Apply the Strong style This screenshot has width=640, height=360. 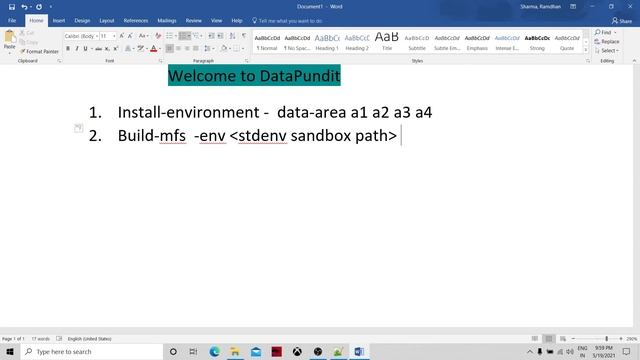pyautogui.click(x=537, y=42)
